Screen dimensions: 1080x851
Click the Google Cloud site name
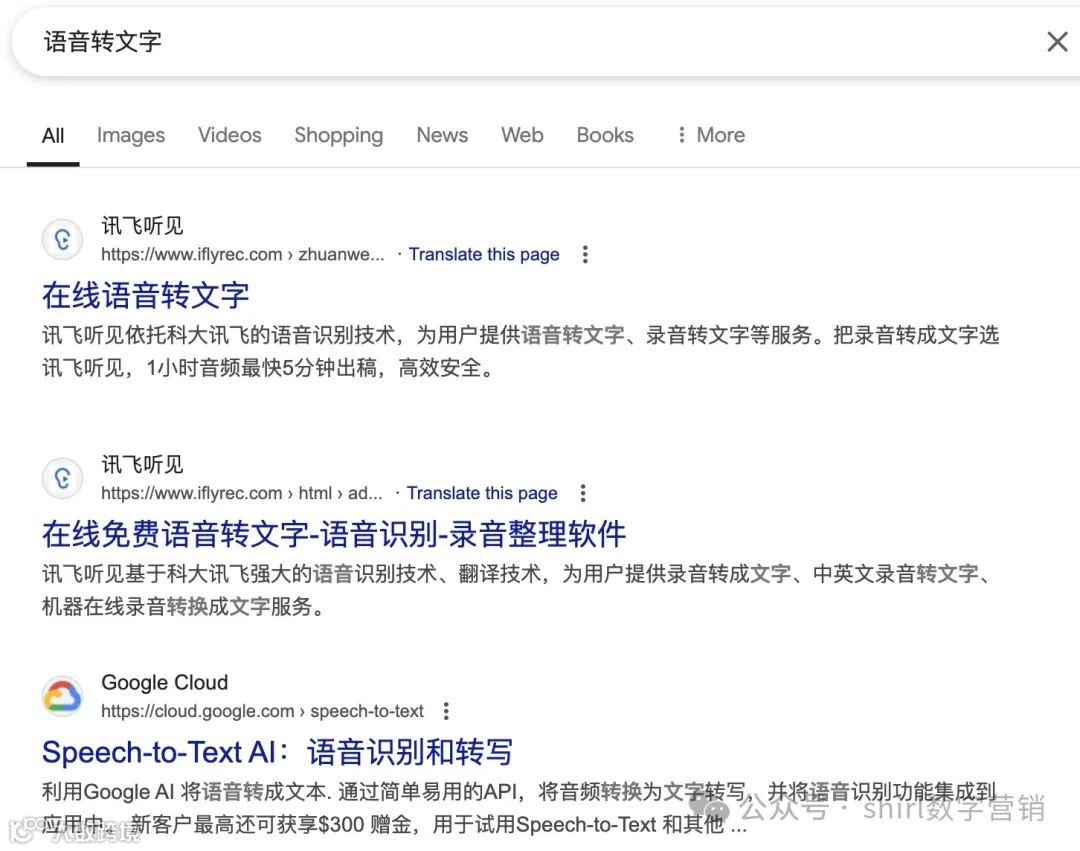pyautogui.click(x=165, y=682)
